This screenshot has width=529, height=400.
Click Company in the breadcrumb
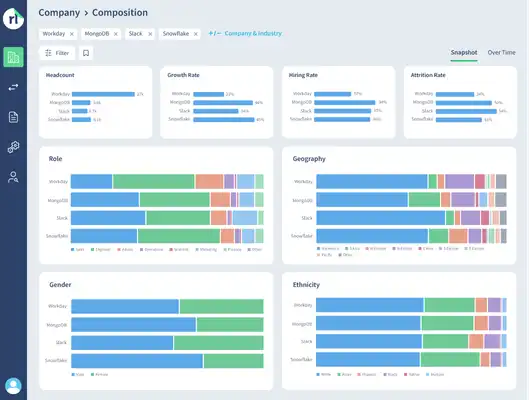pos(59,12)
